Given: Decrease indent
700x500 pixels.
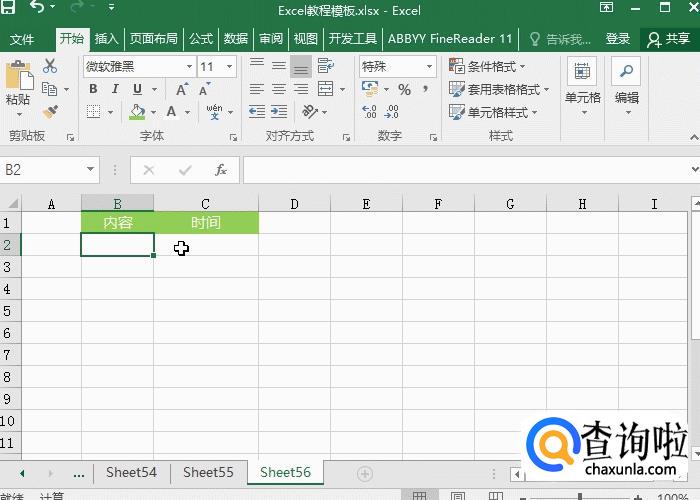Looking at the screenshot, I should click(257, 112).
